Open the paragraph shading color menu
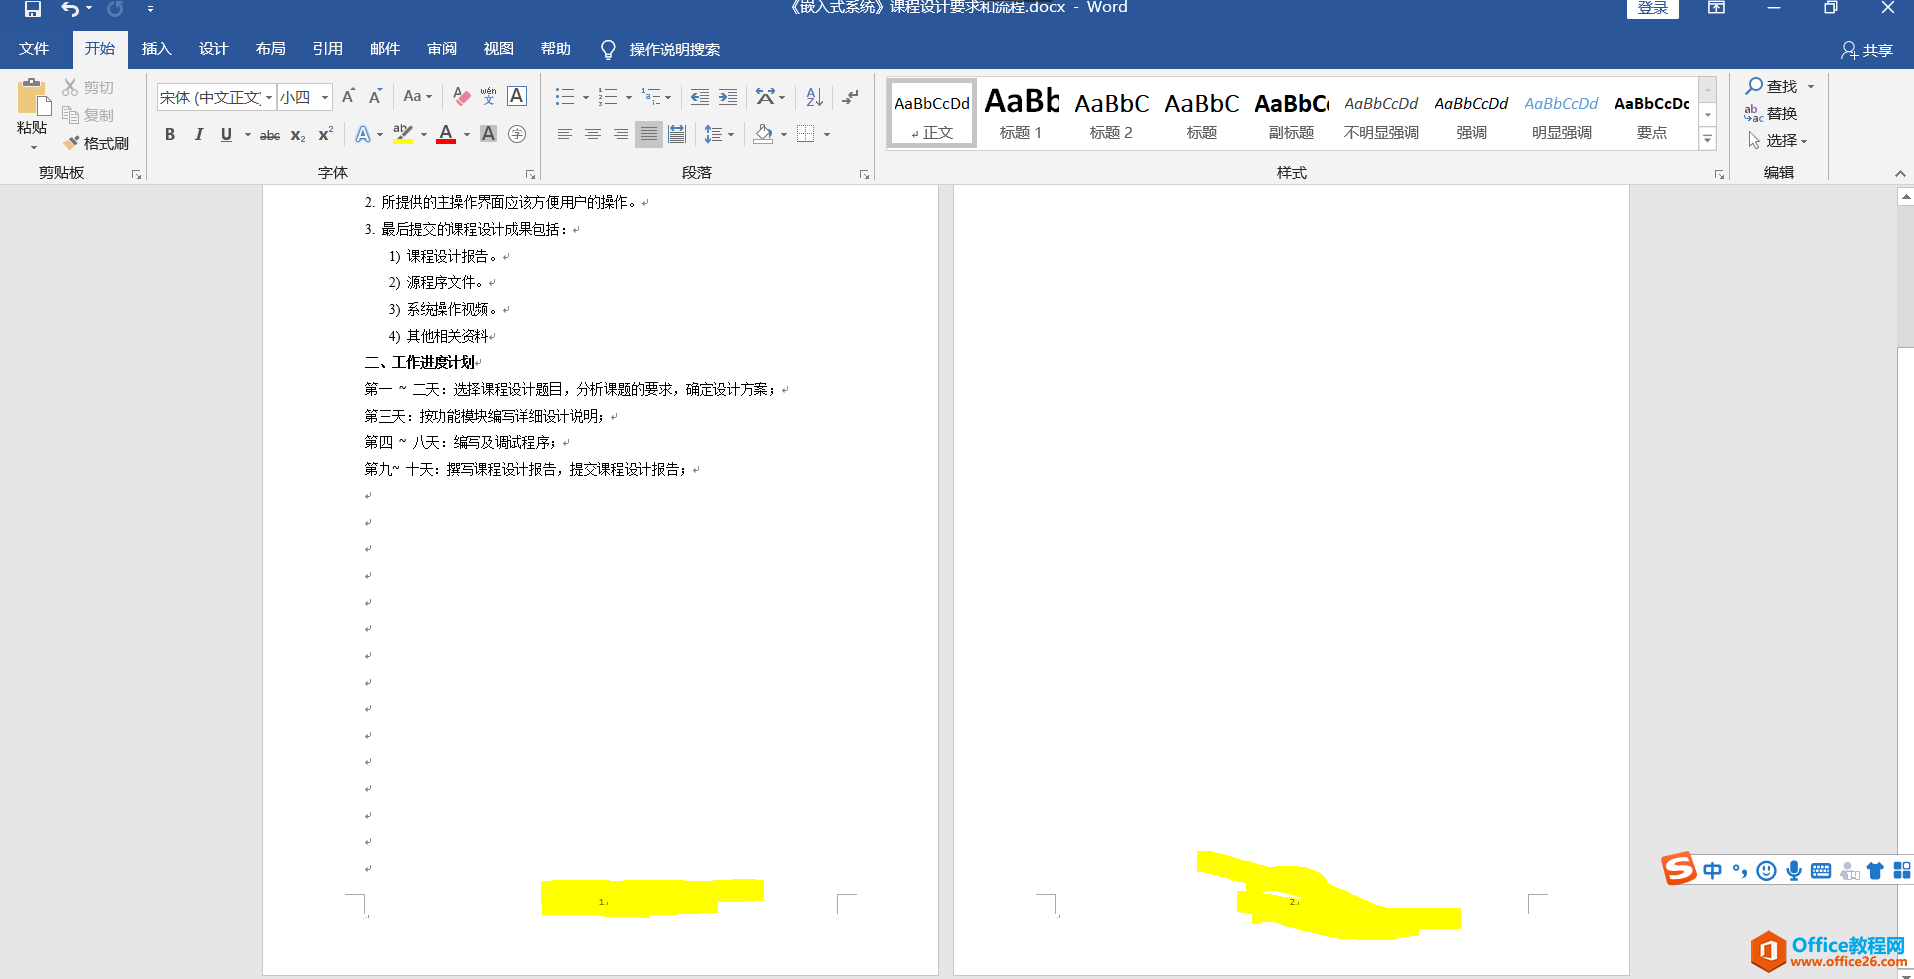Image resolution: width=1914 pixels, height=979 pixels. pos(784,134)
